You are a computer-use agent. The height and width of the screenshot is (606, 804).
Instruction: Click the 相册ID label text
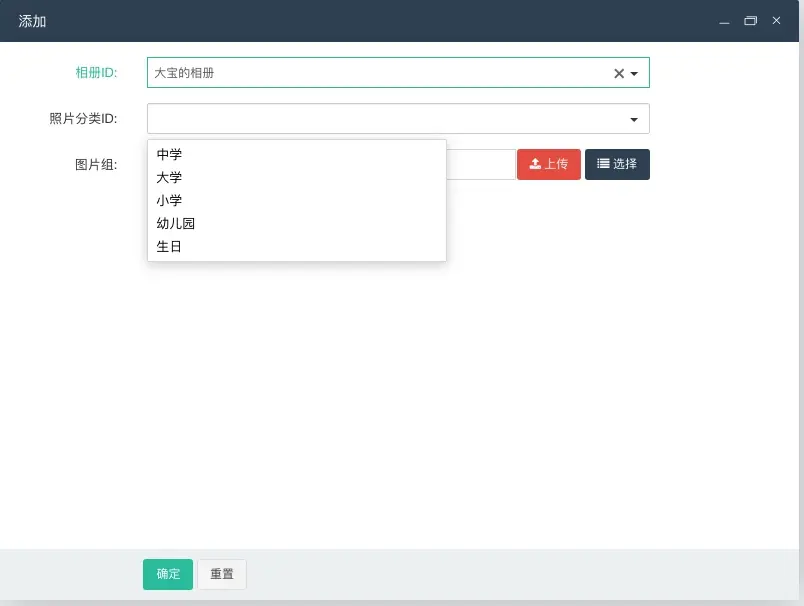[x=96, y=73]
